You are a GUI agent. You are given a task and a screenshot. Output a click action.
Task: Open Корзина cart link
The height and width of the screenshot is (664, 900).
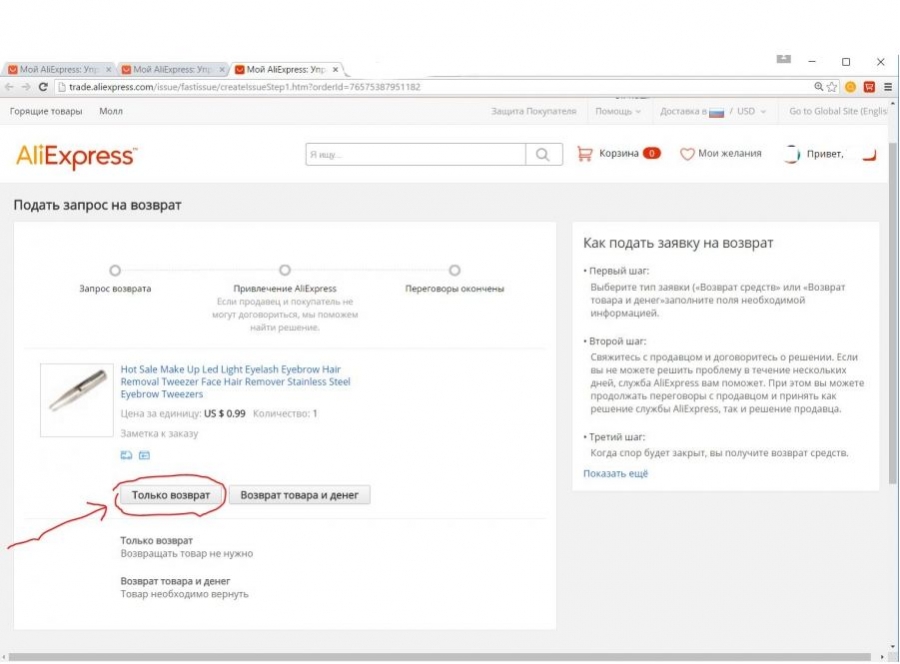click(x=619, y=153)
